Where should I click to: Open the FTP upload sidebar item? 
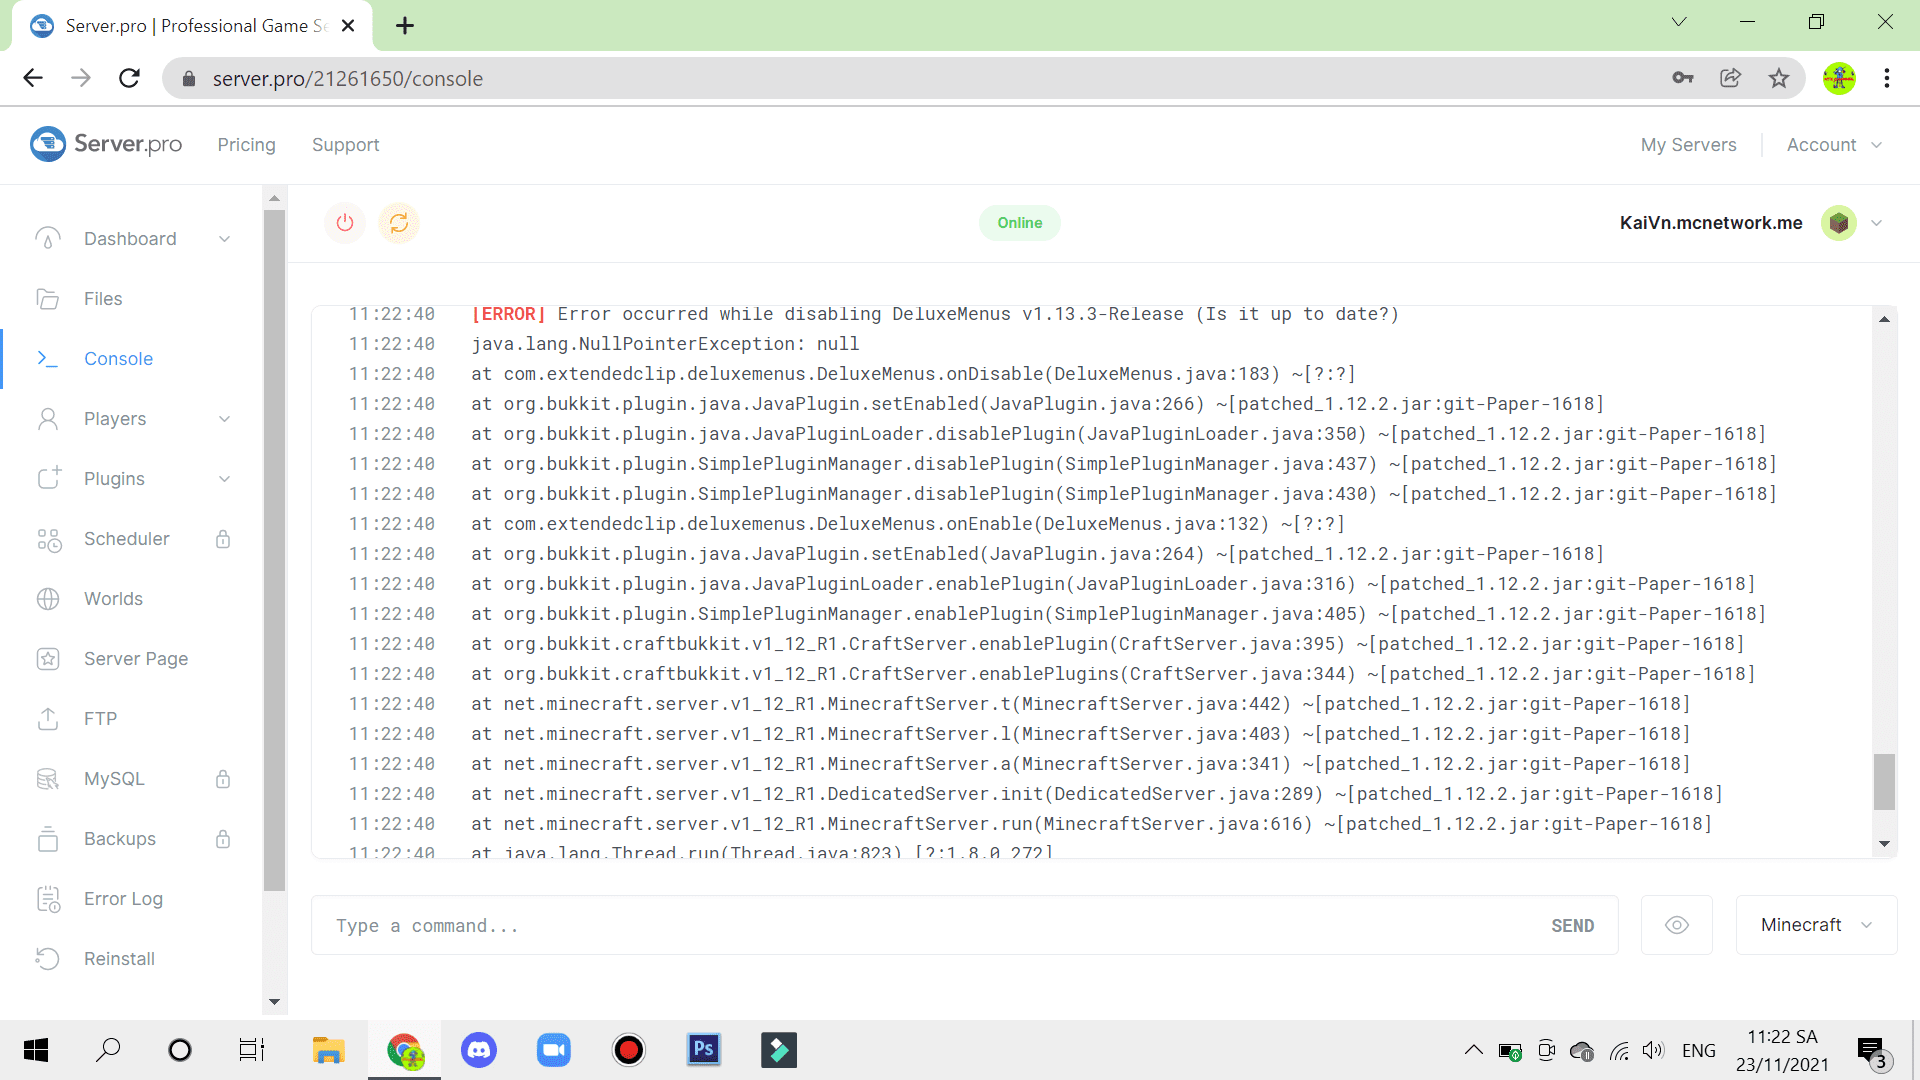click(x=100, y=719)
